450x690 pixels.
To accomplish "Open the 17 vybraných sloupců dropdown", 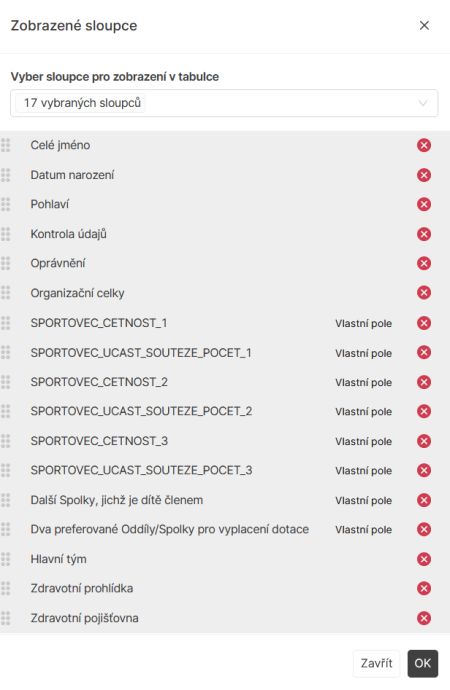I will (x=224, y=103).
